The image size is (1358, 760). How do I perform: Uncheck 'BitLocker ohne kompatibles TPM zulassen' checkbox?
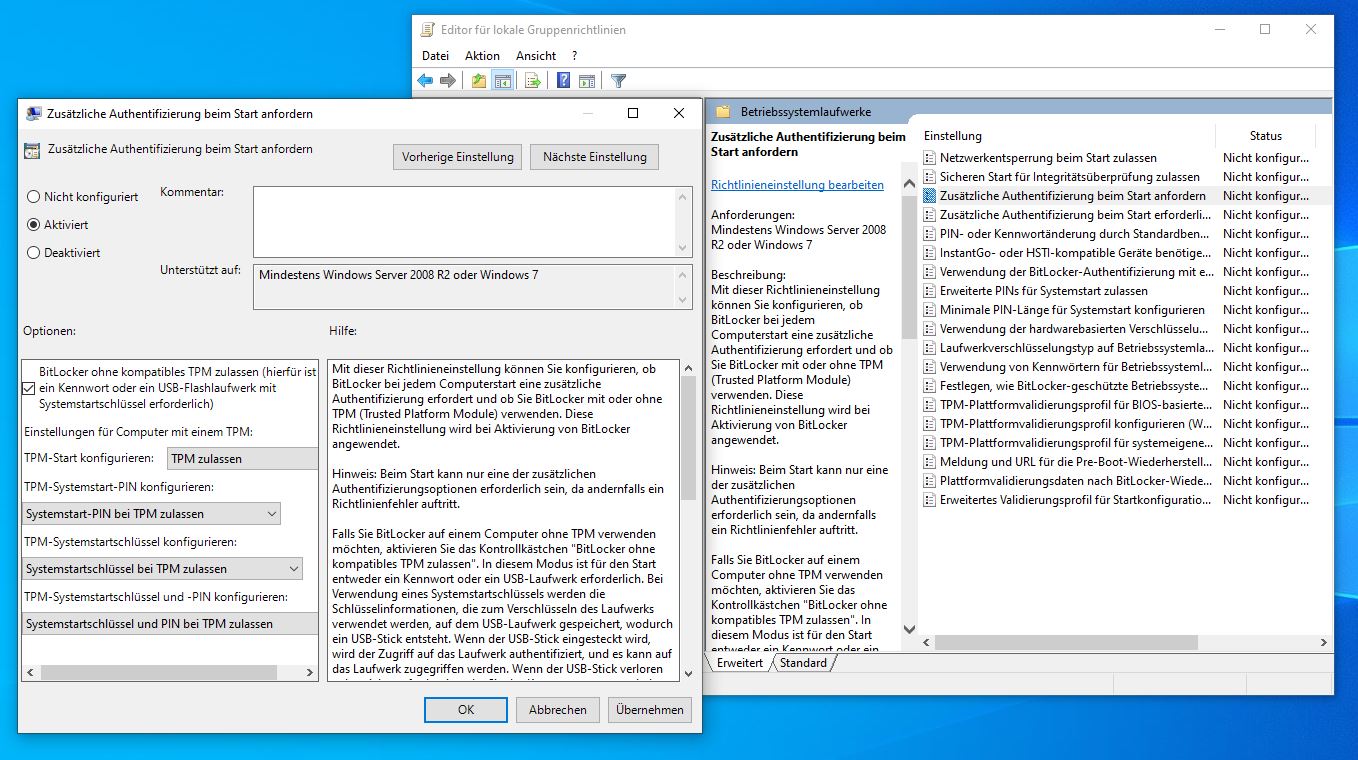click(x=29, y=388)
